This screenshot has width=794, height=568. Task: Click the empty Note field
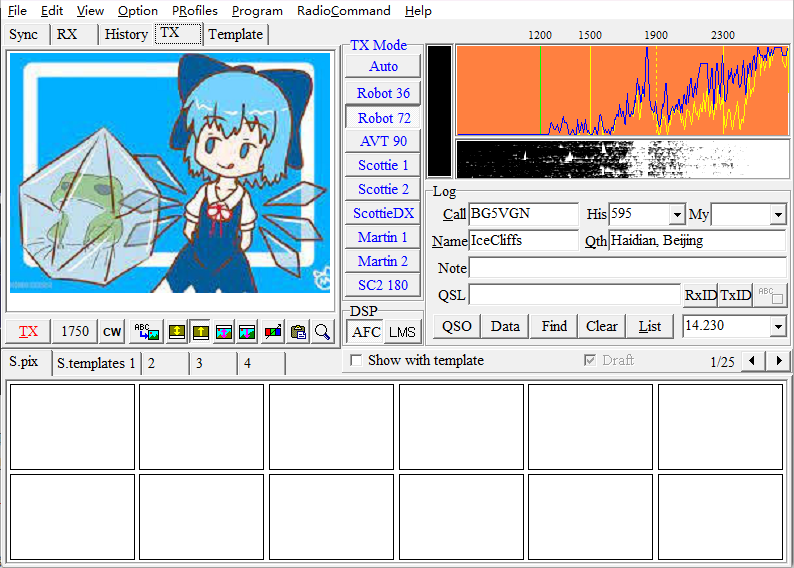[x=627, y=268]
